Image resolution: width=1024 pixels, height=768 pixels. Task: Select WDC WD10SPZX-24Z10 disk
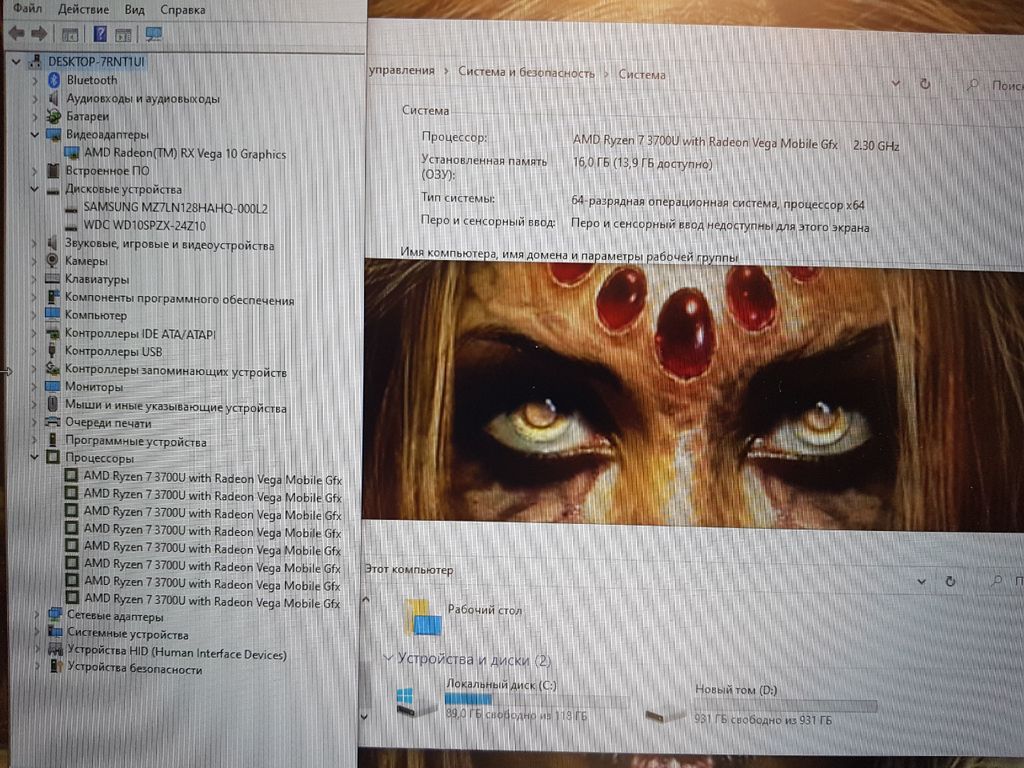144,226
